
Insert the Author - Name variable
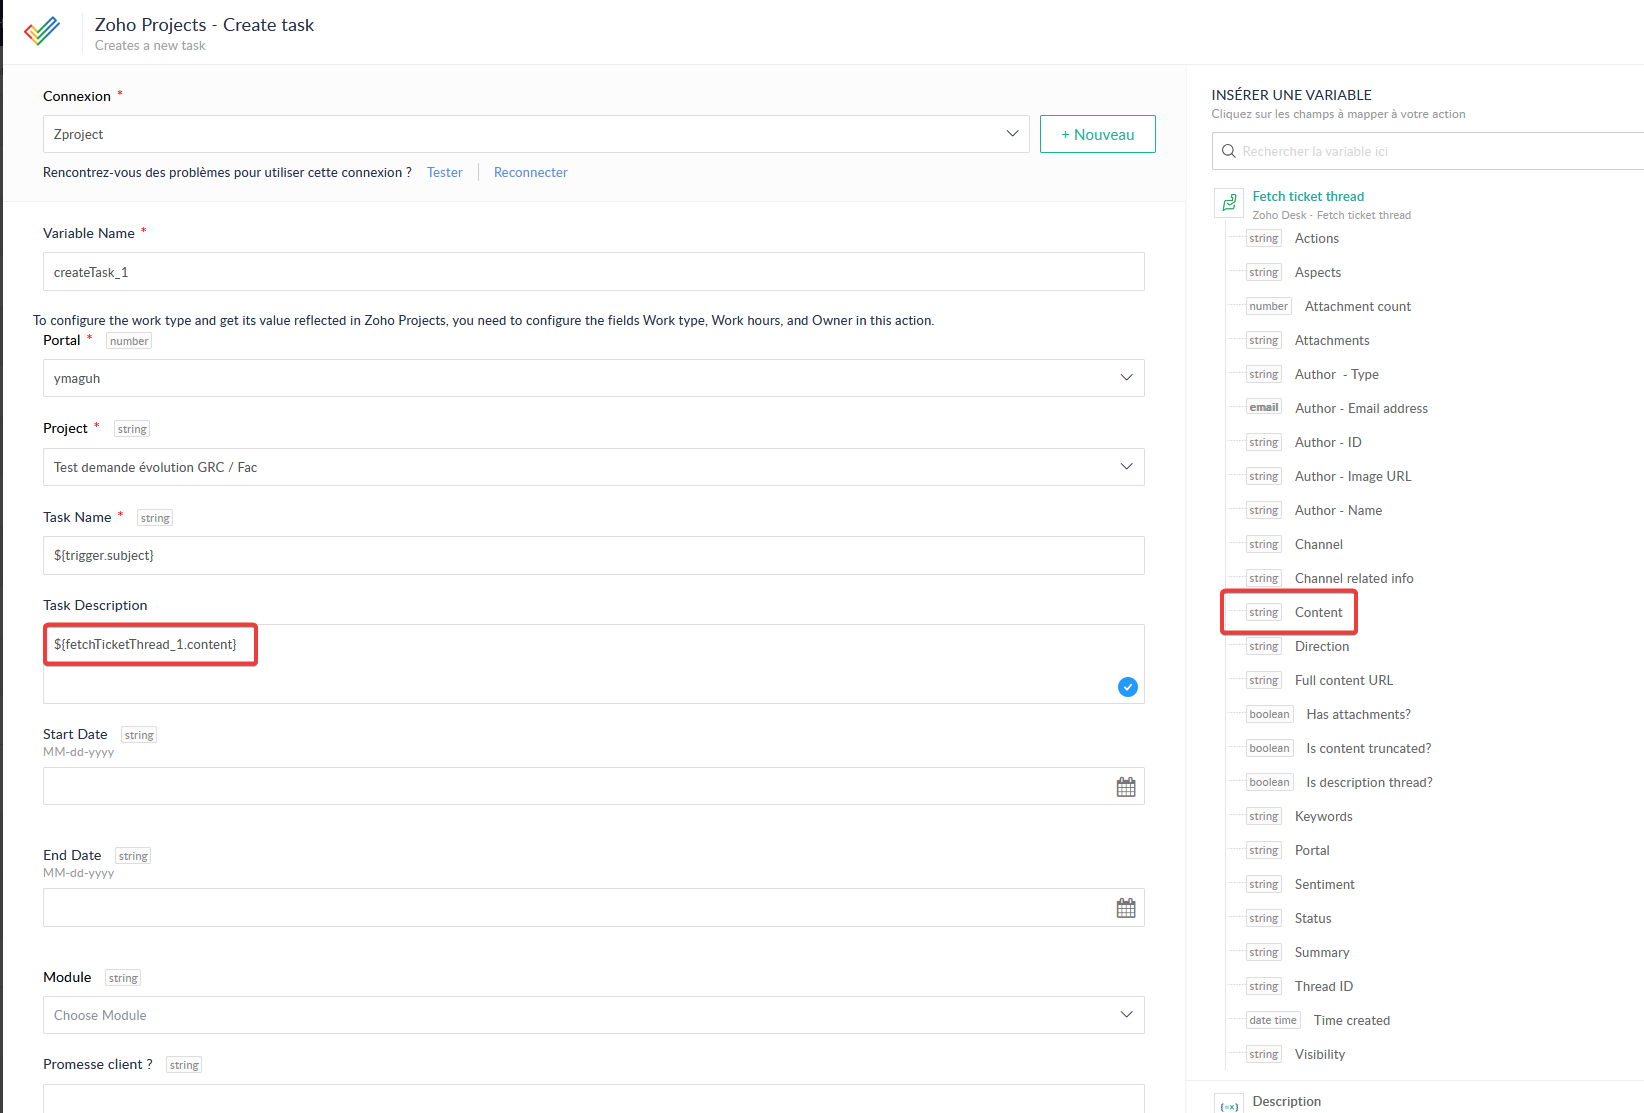point(1338,510)
